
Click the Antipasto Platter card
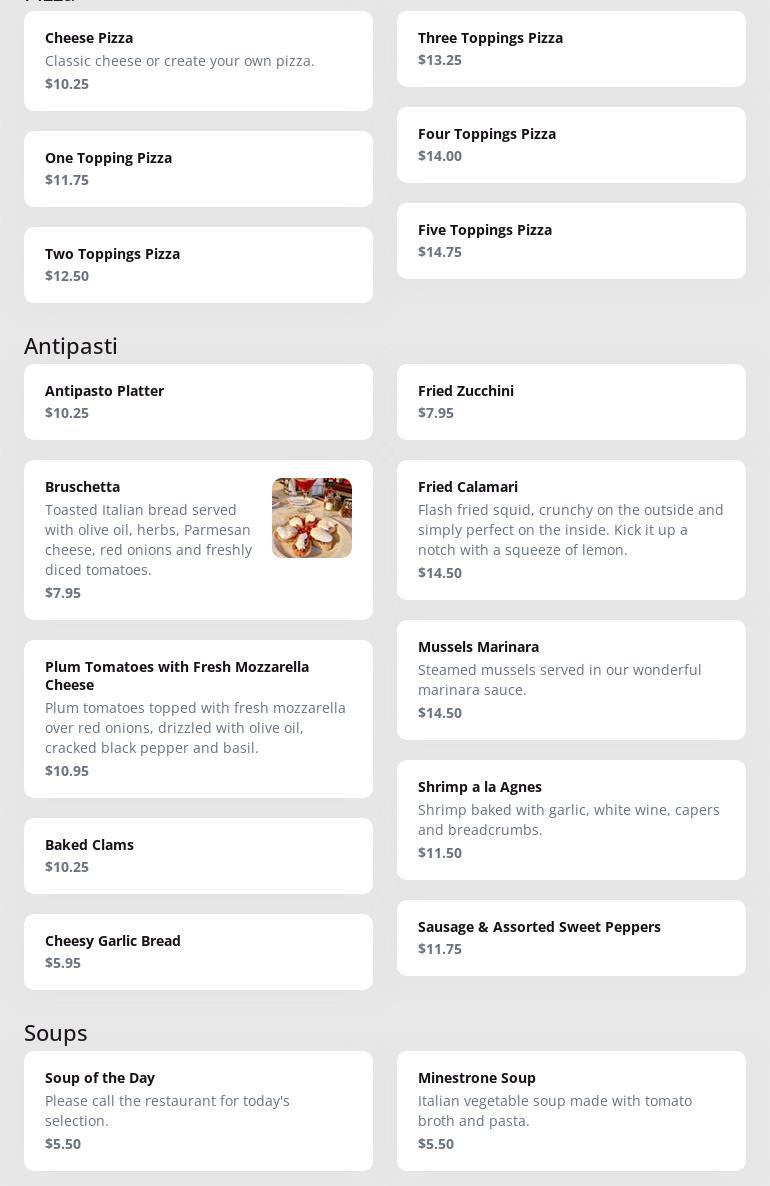[198, 402]
